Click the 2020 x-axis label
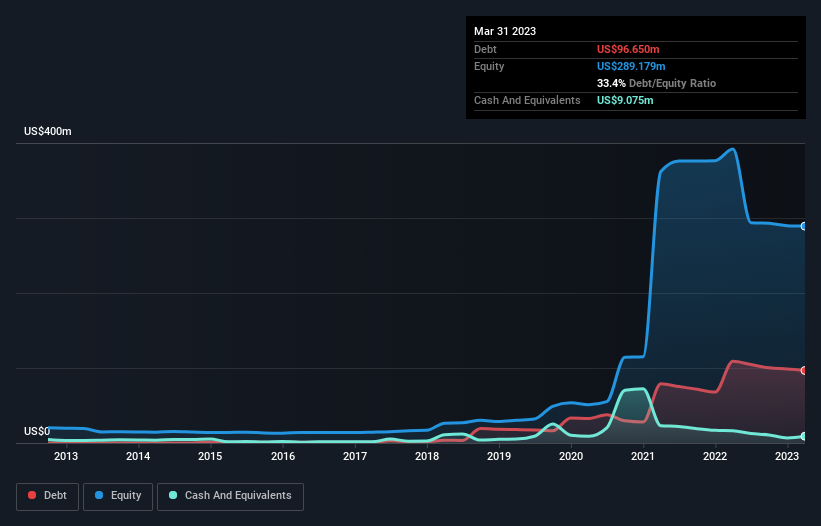This screenshot has height=526, width=821. (x=571, y=456)
